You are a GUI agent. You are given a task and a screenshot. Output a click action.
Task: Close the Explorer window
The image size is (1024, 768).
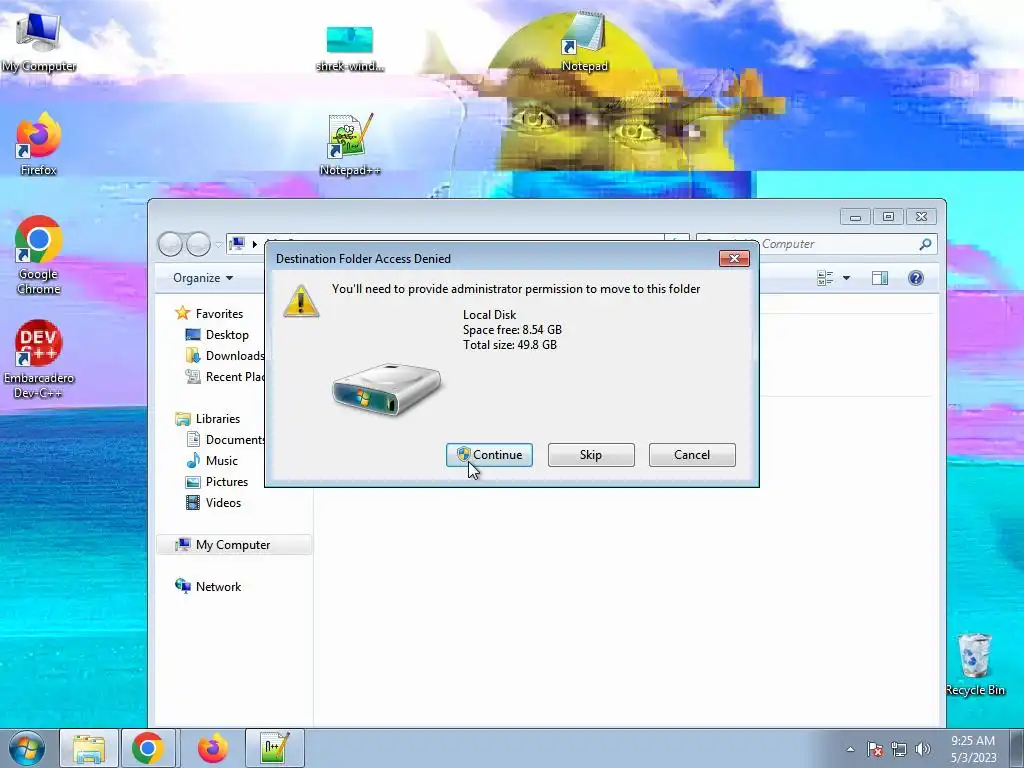(921, 217)
